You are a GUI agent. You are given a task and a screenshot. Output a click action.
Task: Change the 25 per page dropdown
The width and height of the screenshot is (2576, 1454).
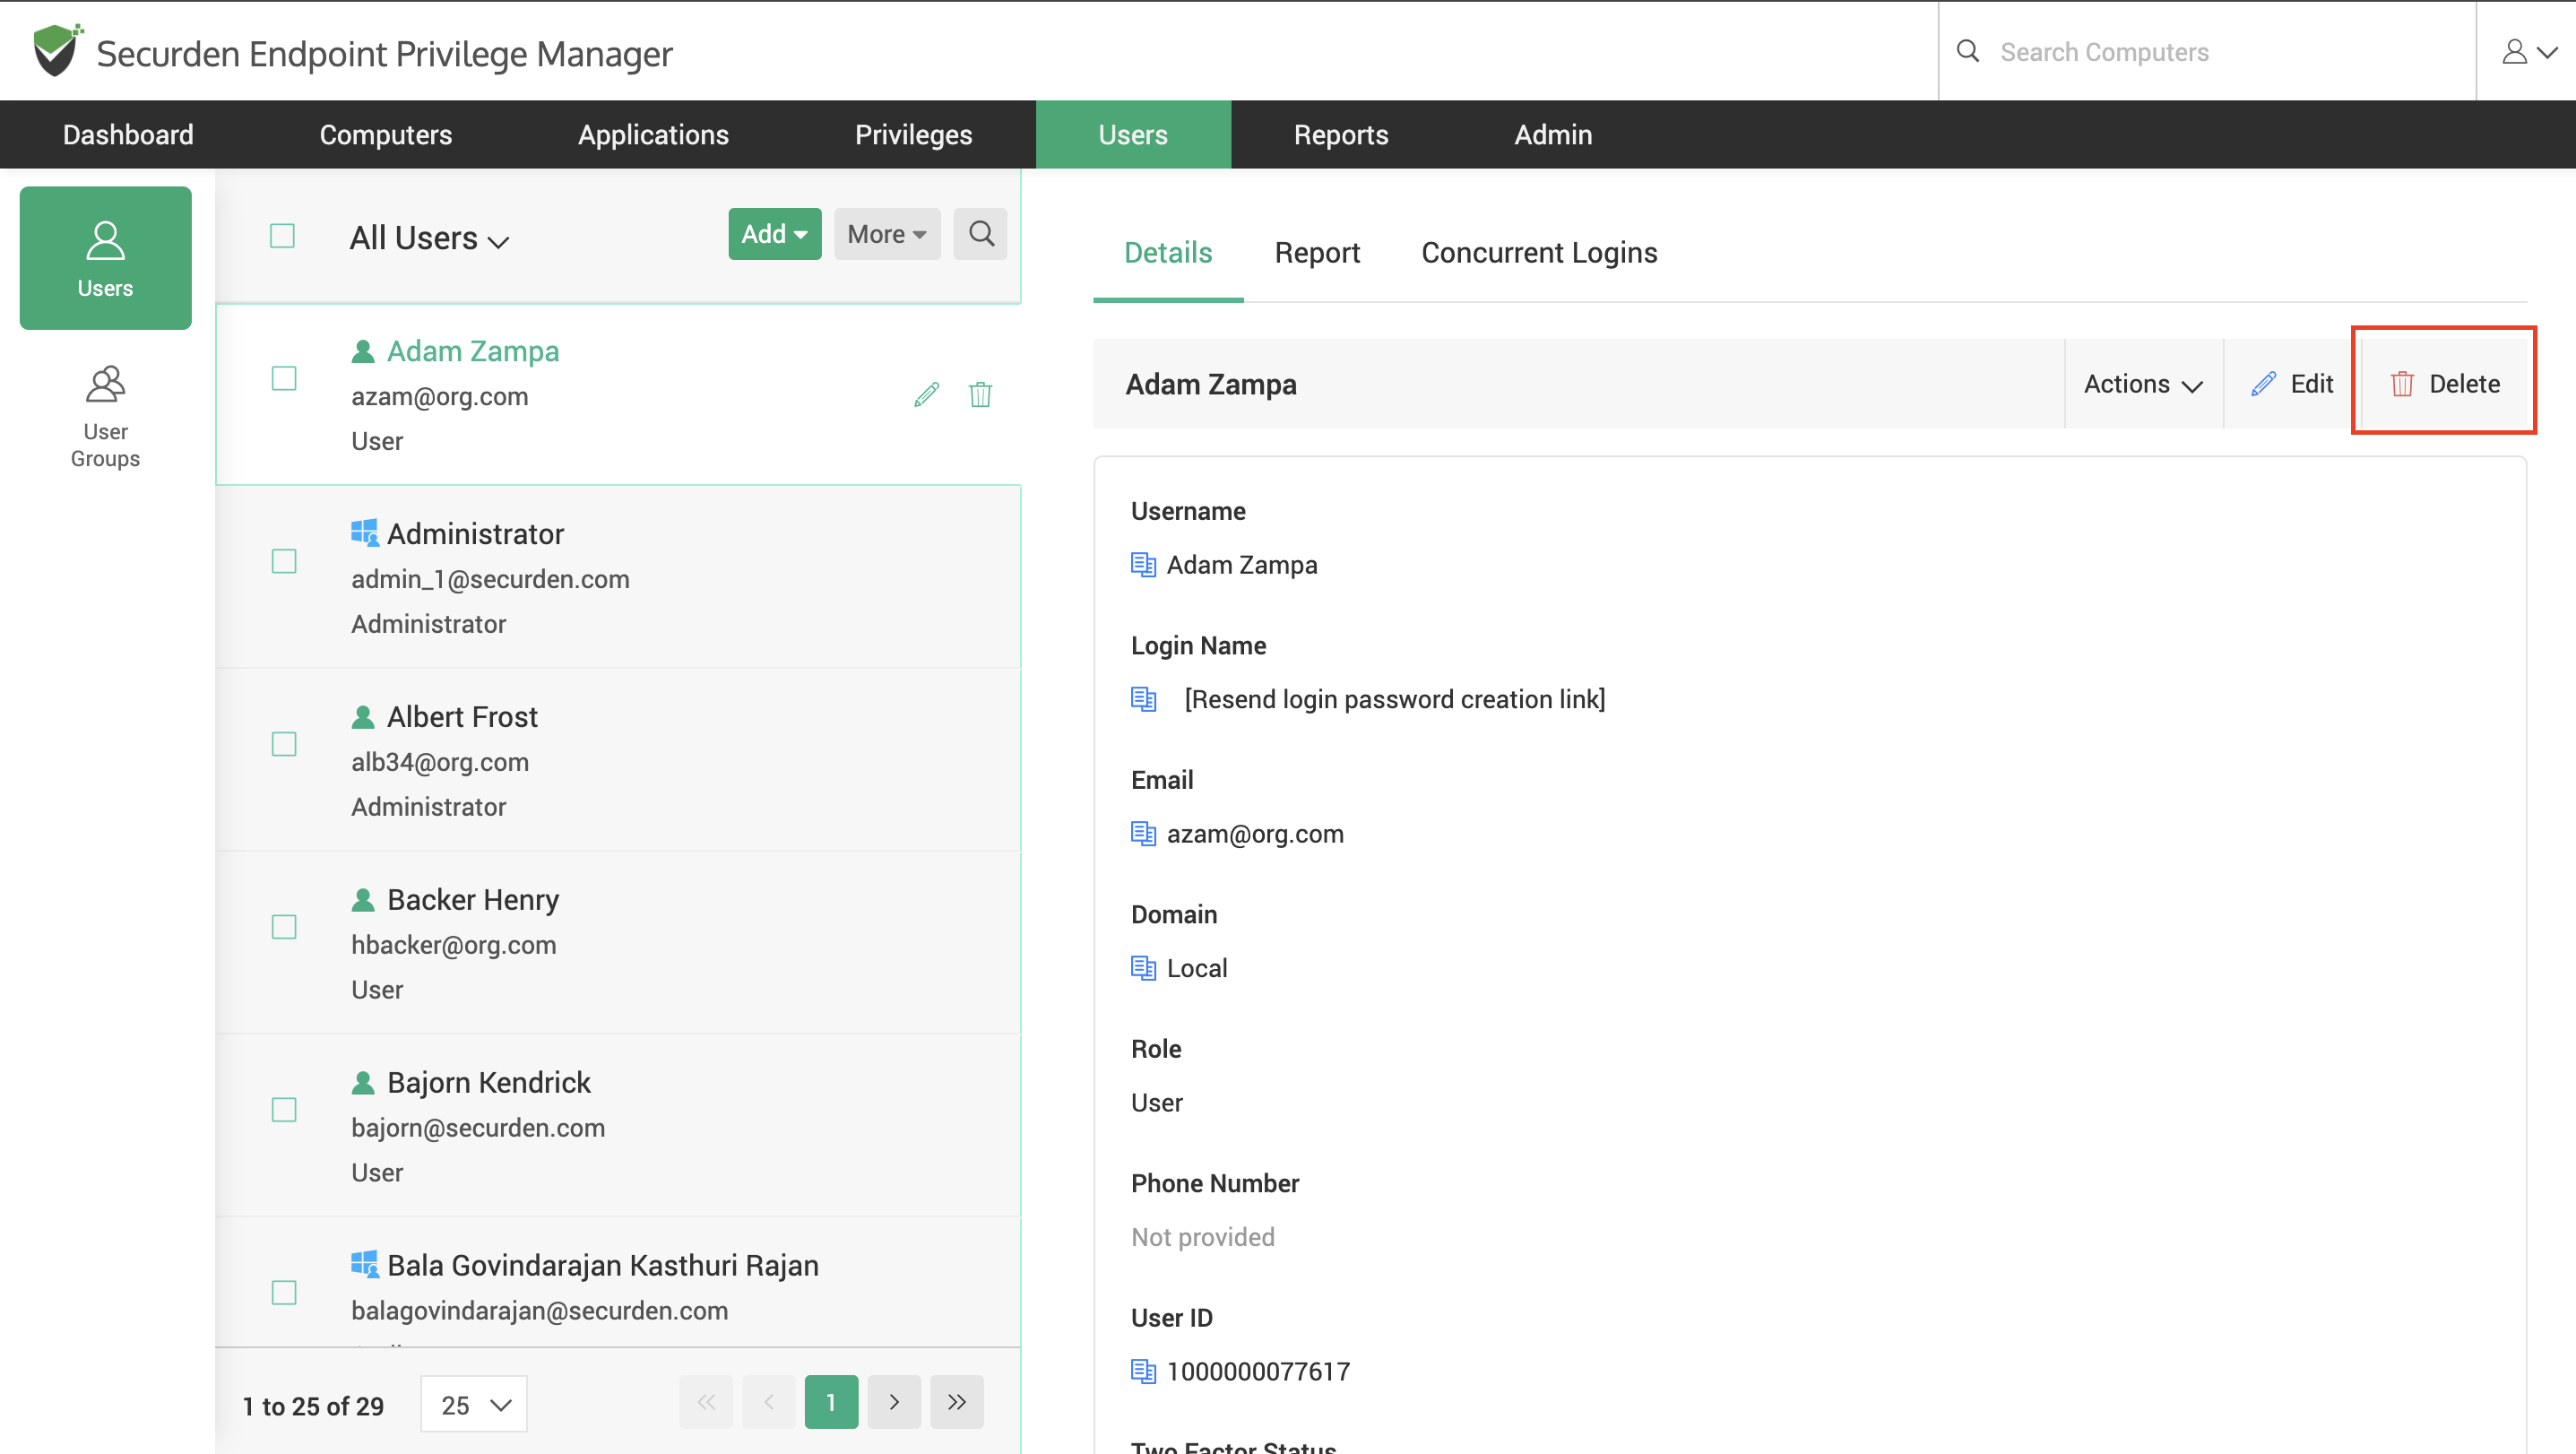click(474, 1404)
